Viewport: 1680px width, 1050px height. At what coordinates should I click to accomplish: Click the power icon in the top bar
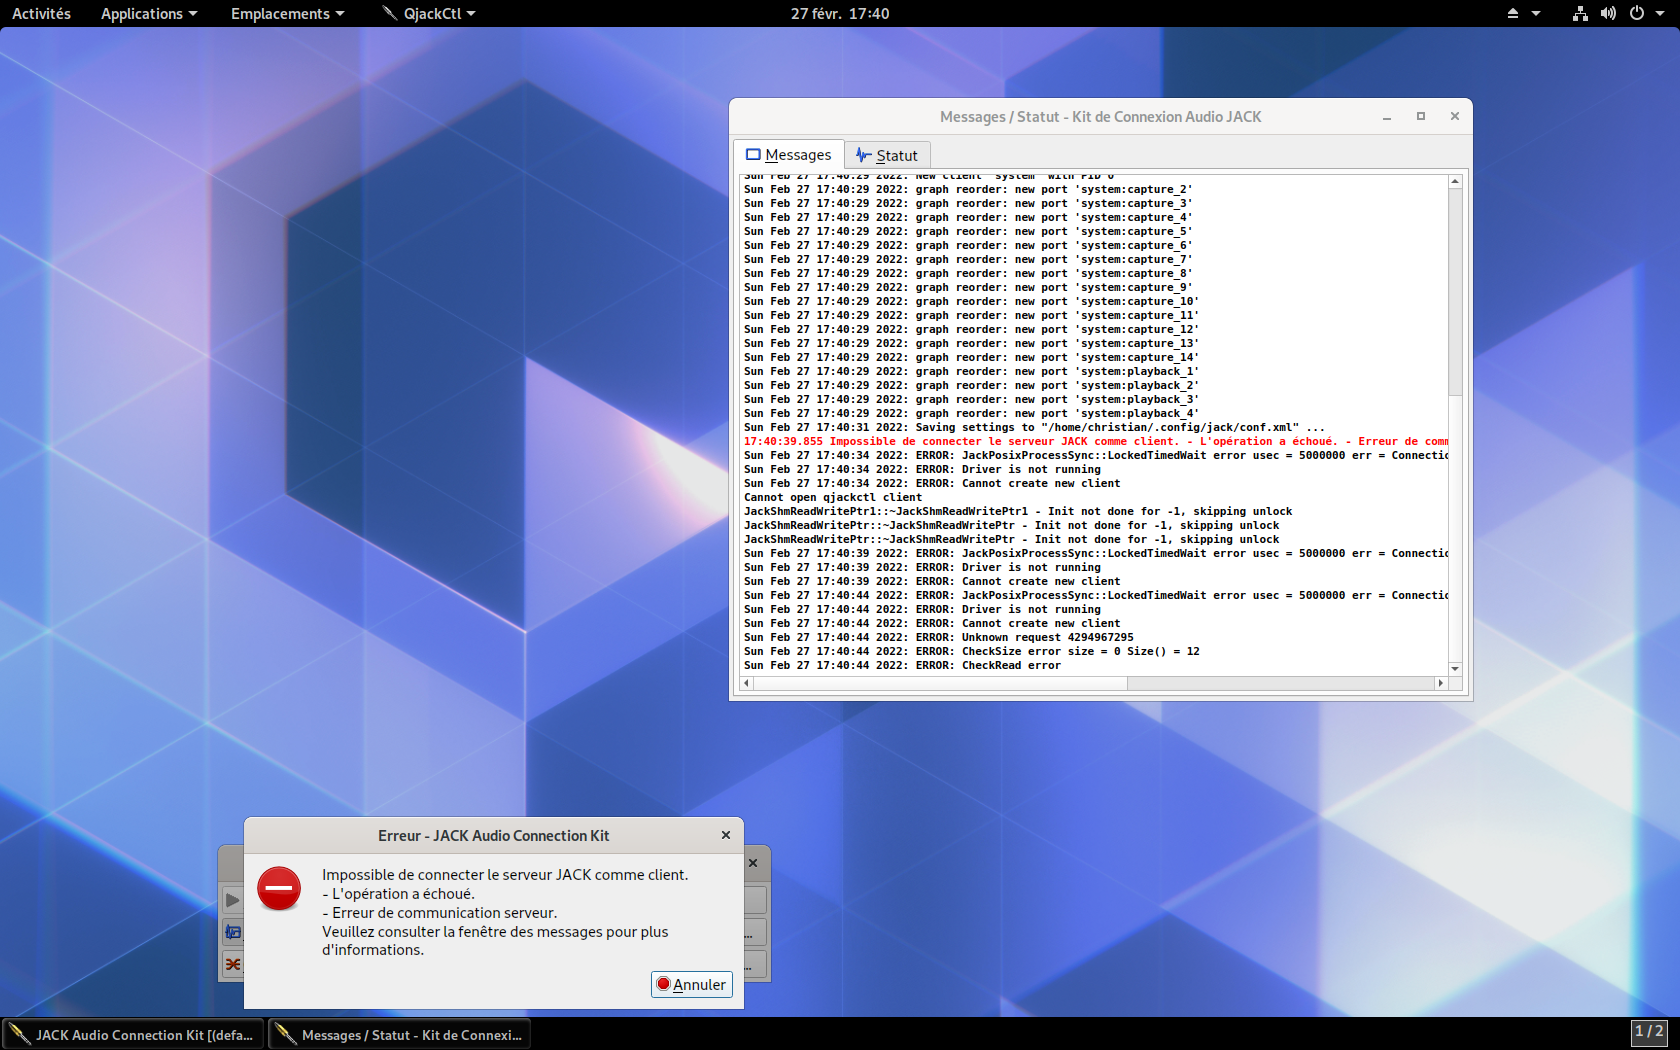(1637, 13)
